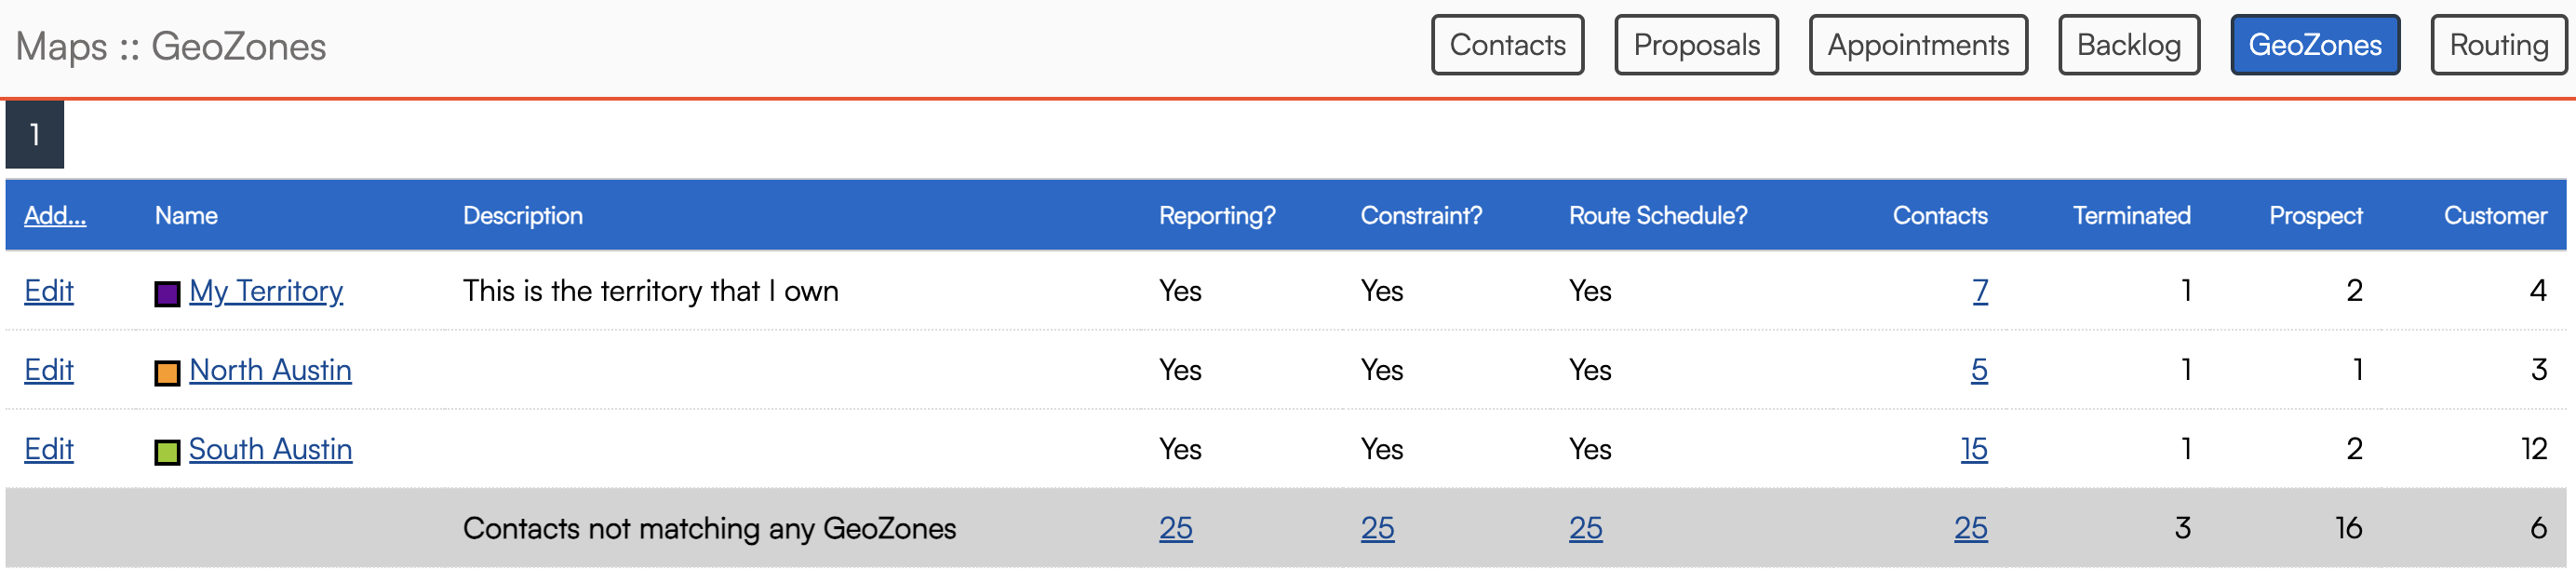Click the Add... link in table header

coord(55,215)
